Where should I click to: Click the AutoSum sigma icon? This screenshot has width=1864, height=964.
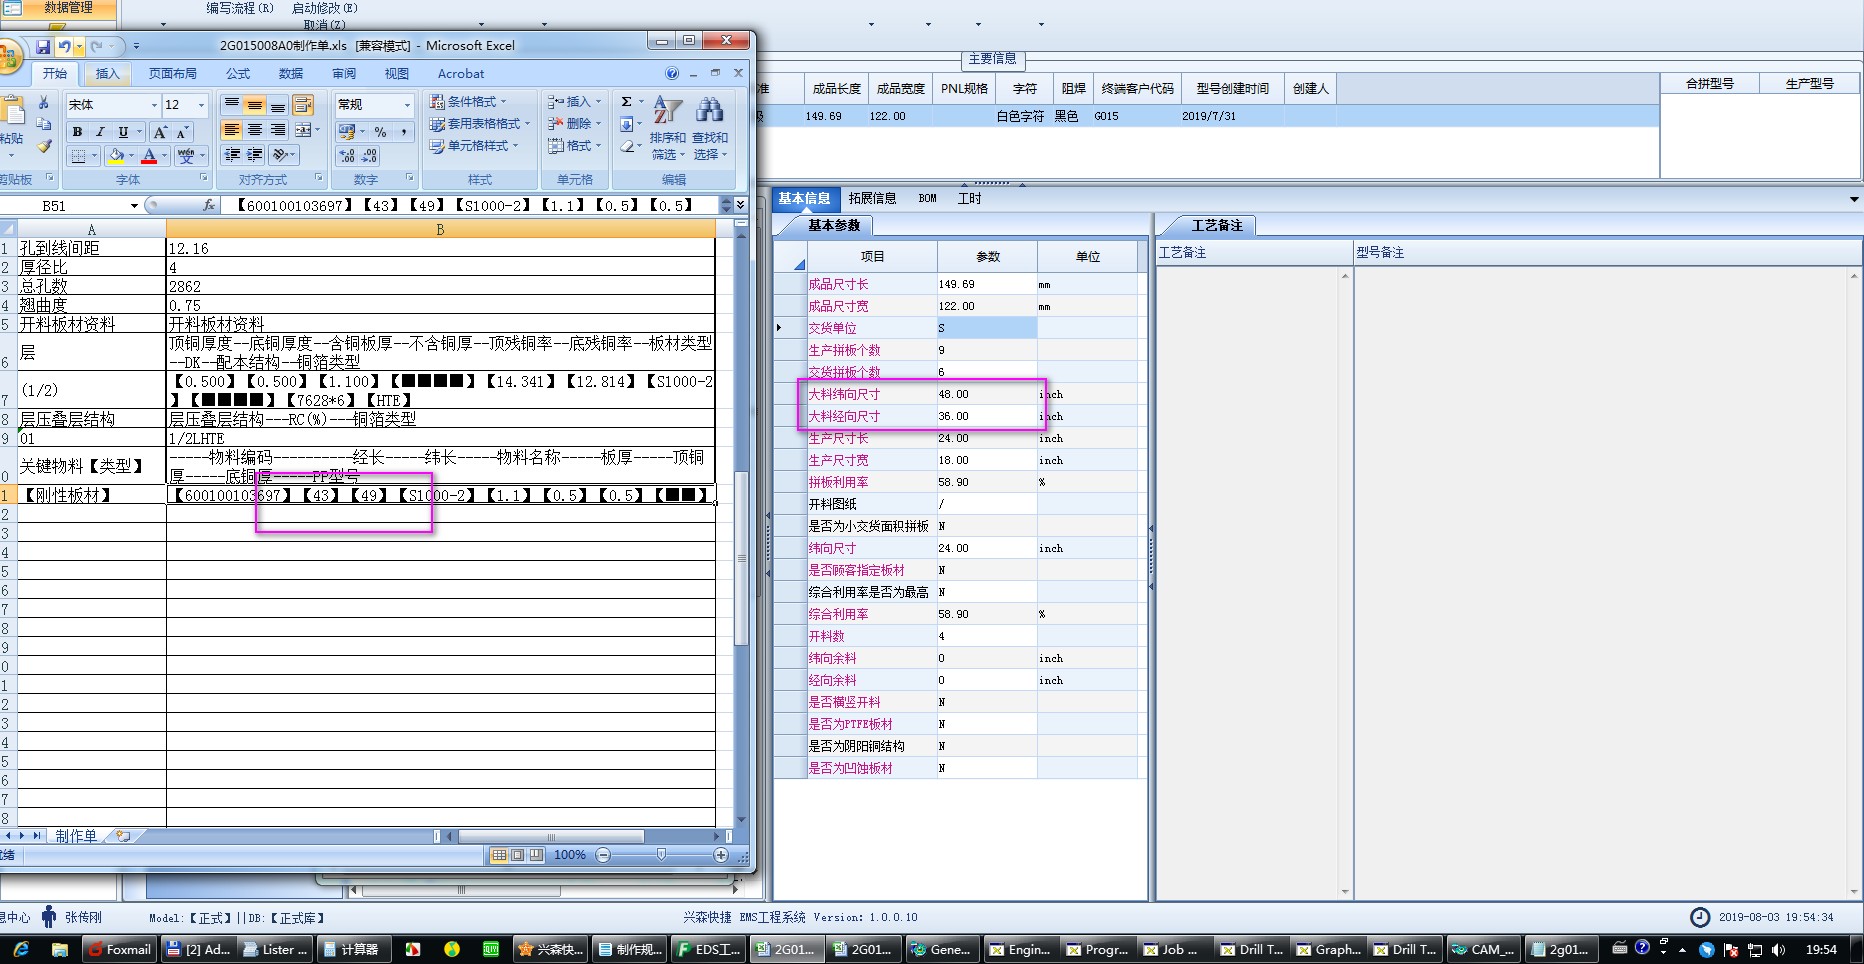(626, 102)
